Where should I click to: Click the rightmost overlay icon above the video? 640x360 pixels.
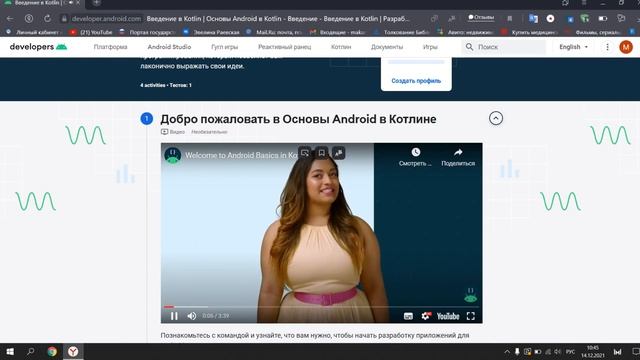click(x=338, y=153)
